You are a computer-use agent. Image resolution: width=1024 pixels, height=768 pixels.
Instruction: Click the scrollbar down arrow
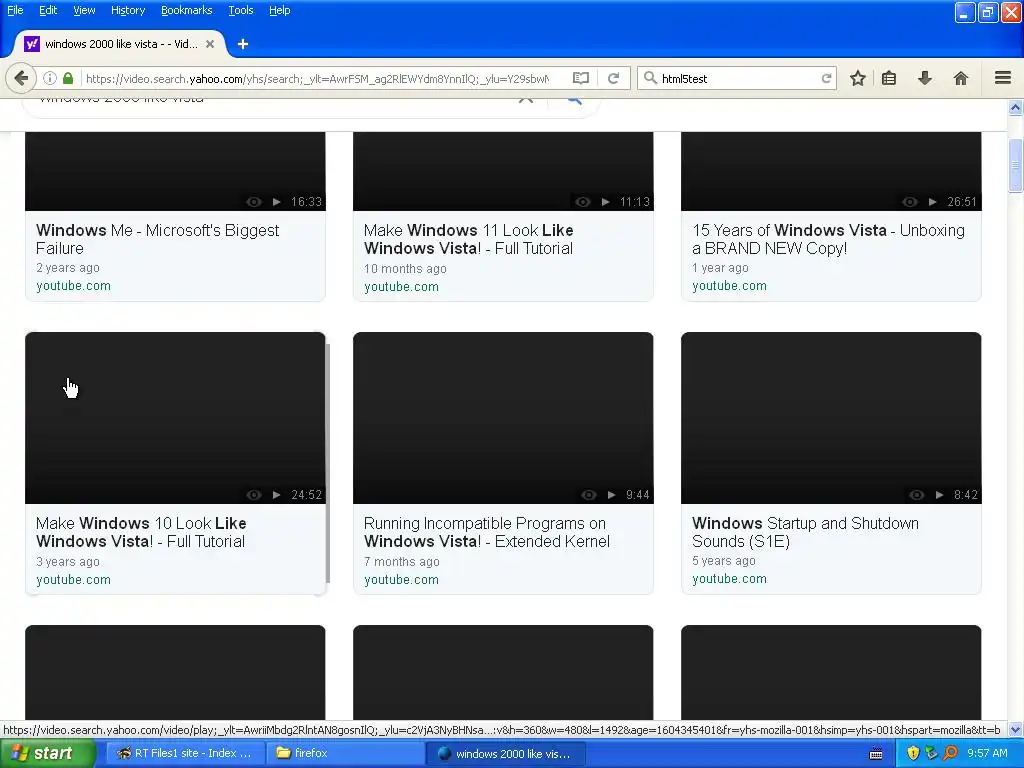tap(1016, 729)
